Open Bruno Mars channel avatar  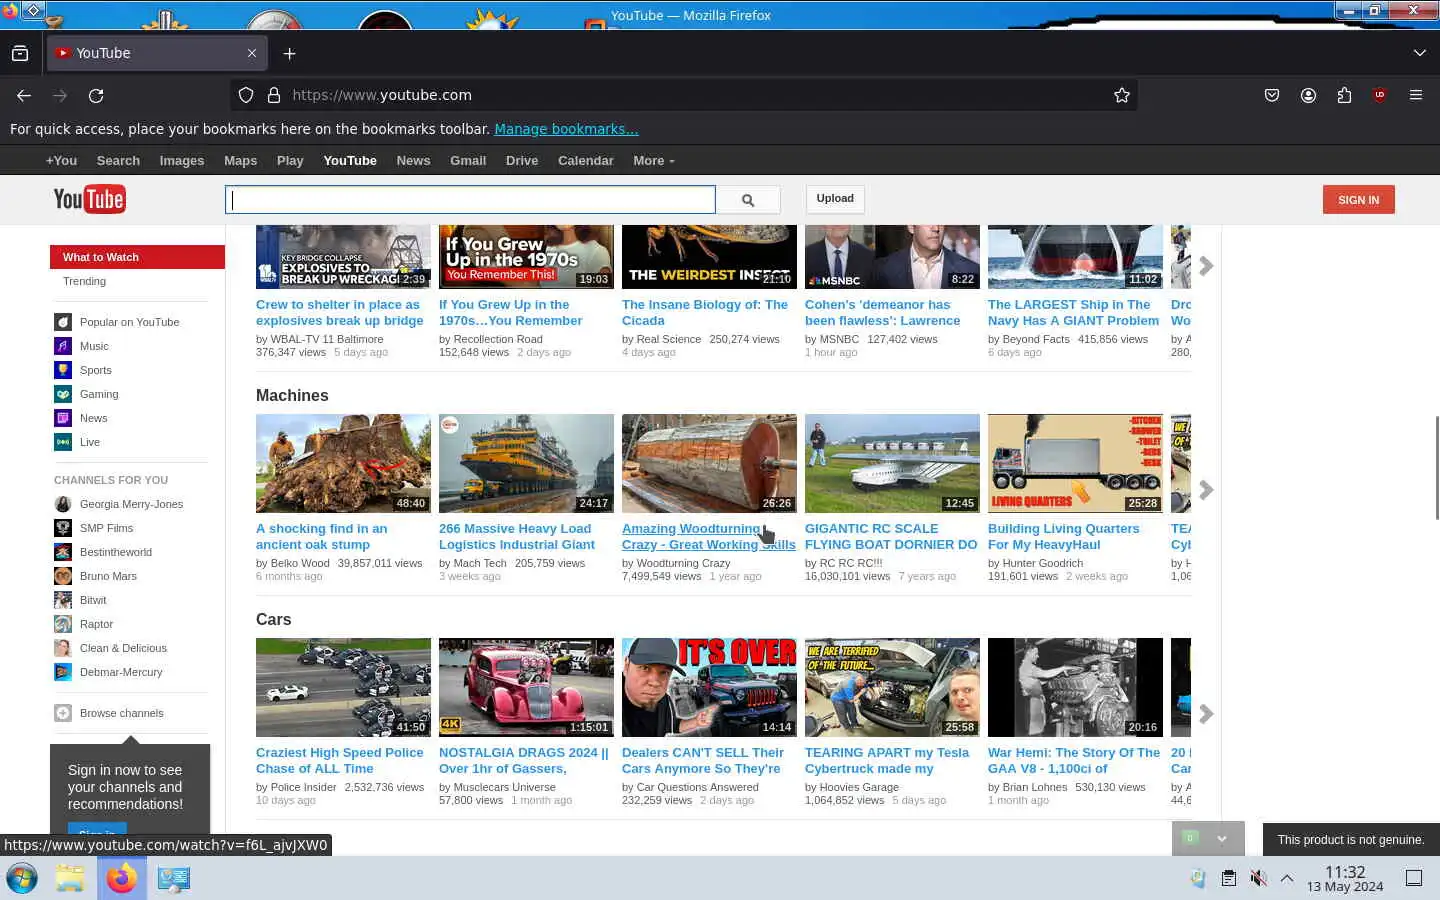pos(63,576)
